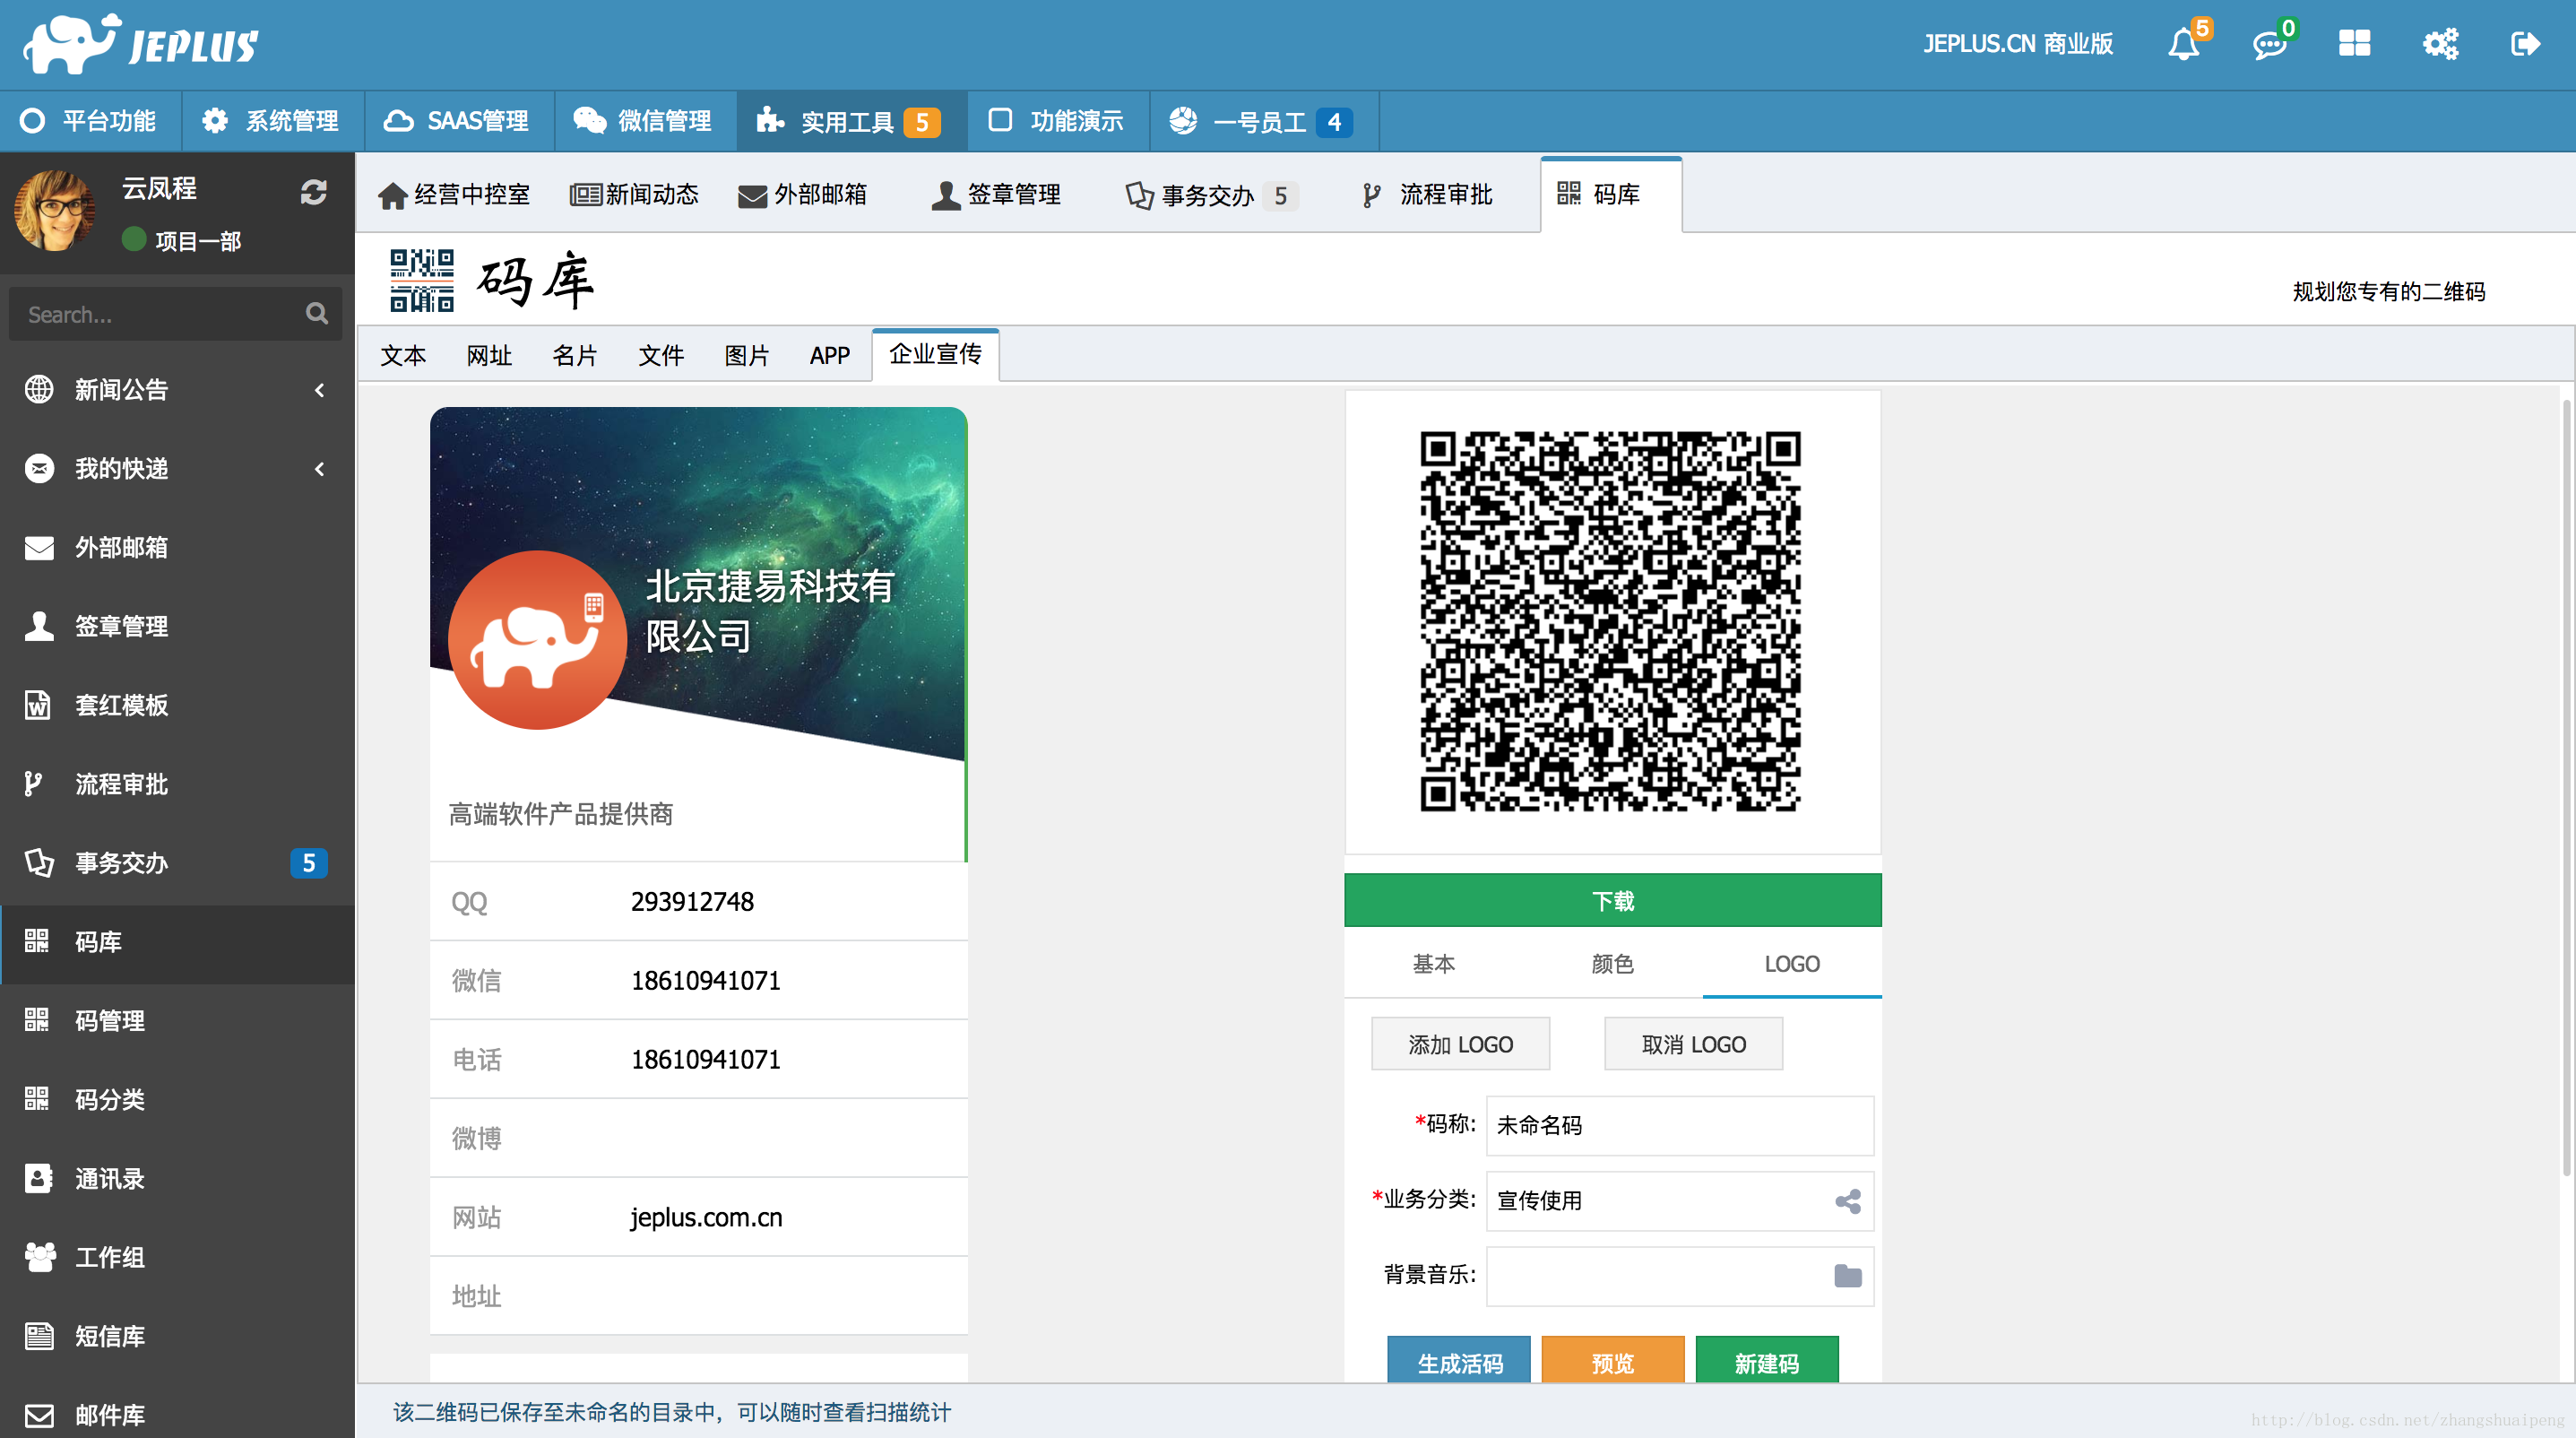The height and width of the screenshot is (1438, 2576).
Task: Select the 图片 code type tab
Action: point(747,355)
